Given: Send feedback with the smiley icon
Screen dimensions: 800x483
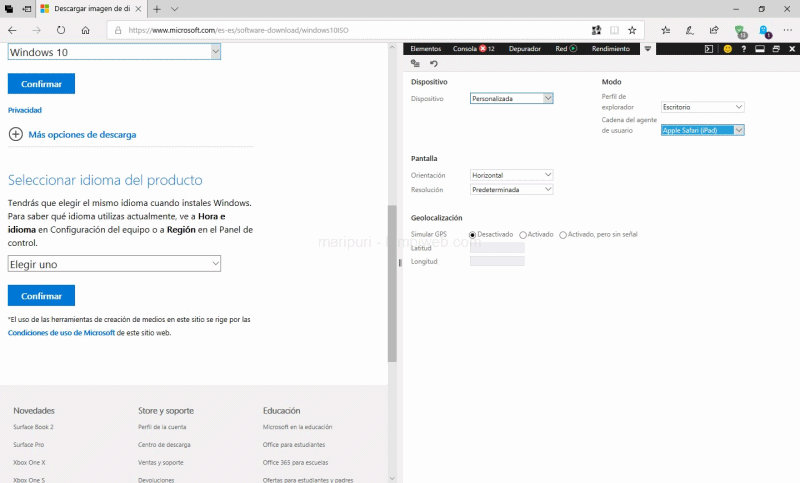Looking at the screenshot, I should click(x=728, y=49).
